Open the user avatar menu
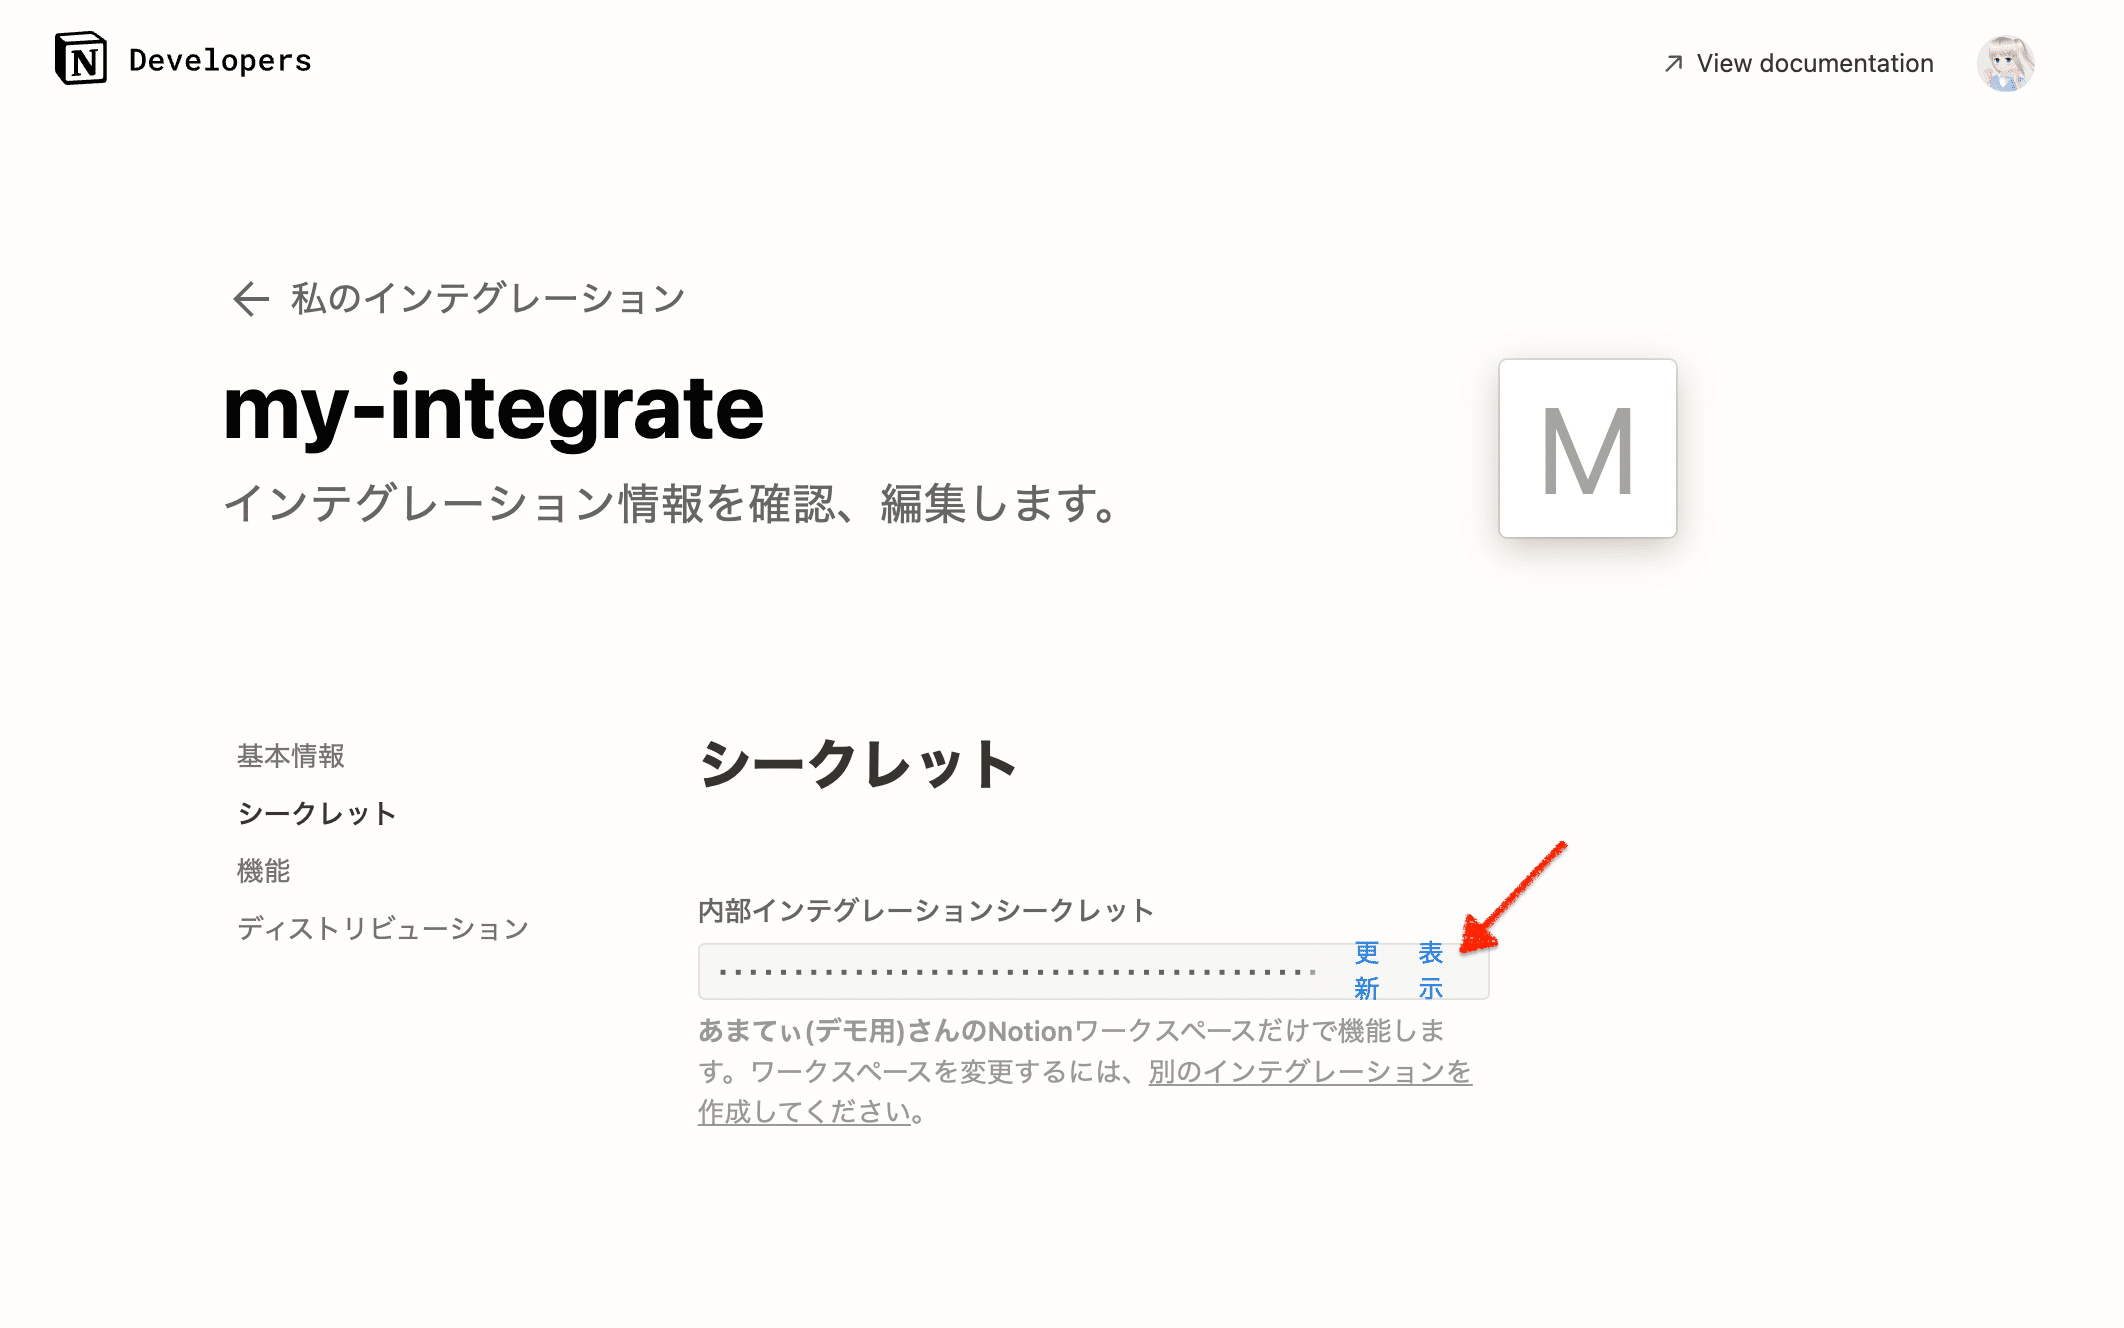 2005,63
